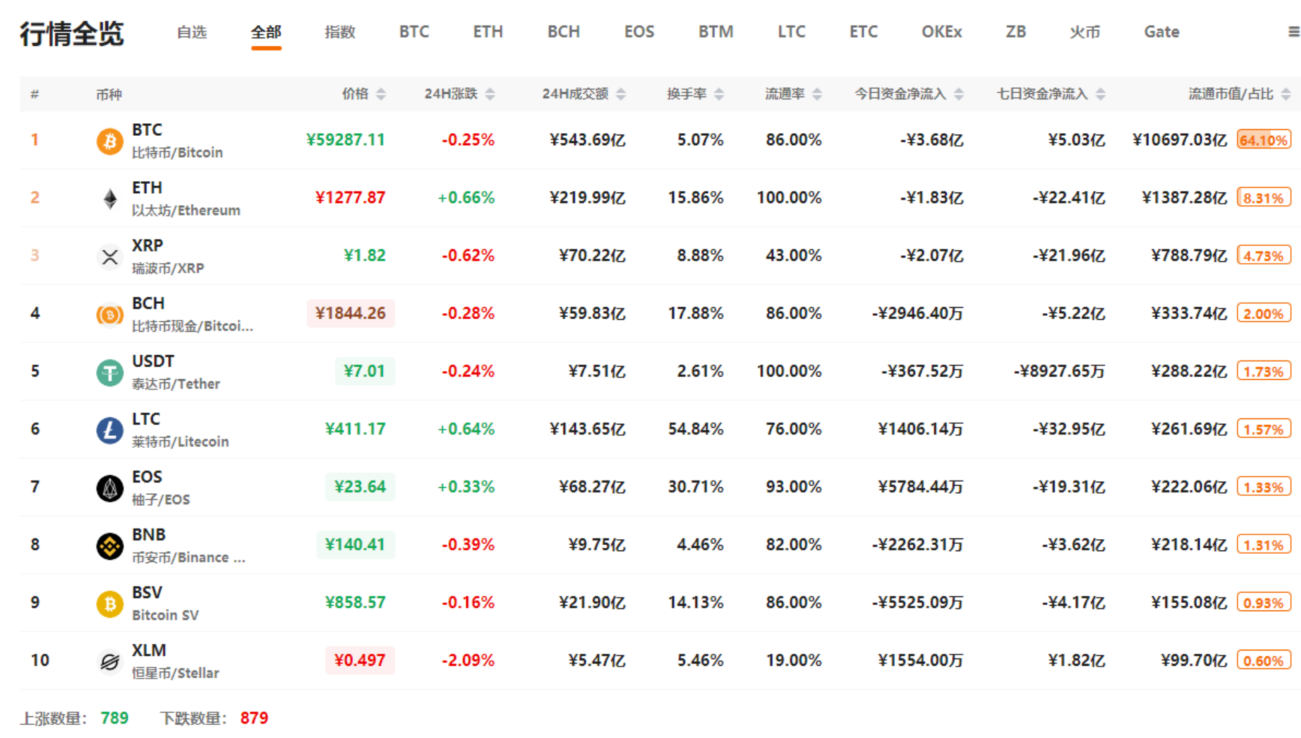
Task: Click the Tether USDT coin icon
Action: tap(109, 373)
